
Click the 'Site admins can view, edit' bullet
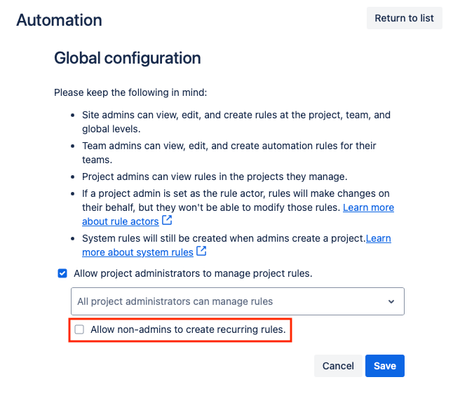point(236,122)
